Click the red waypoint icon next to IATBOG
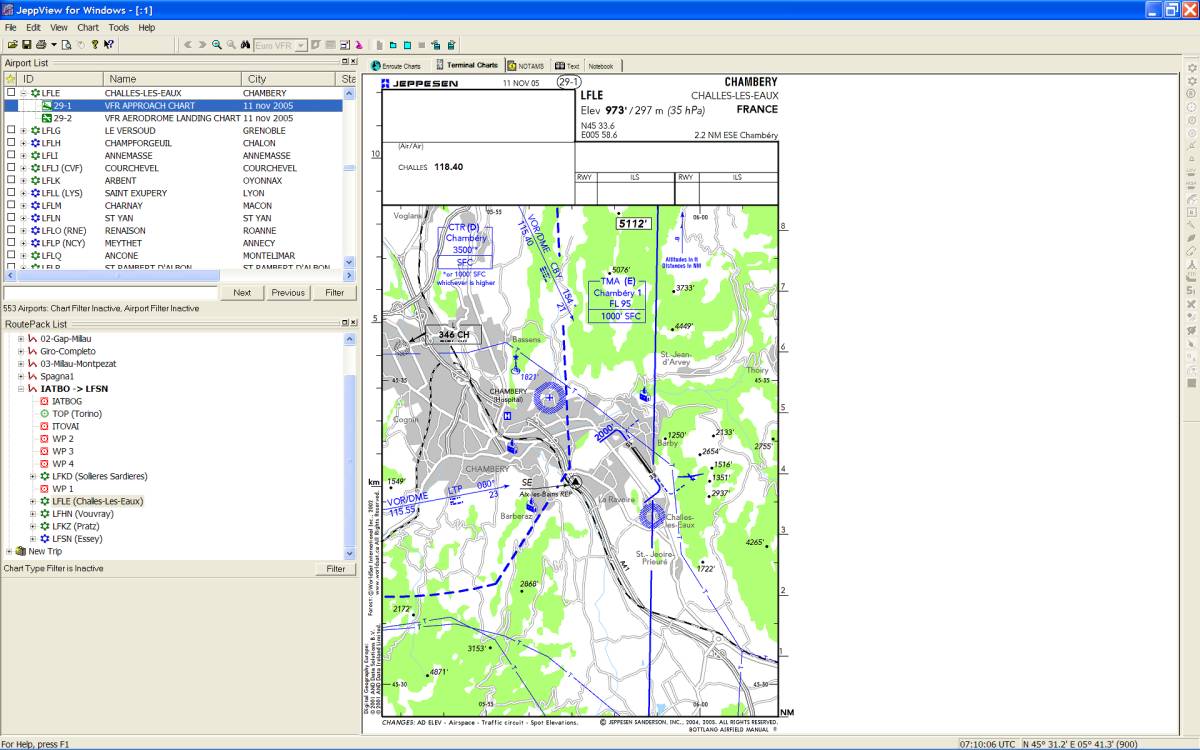The image size is (1200, 750). pyautogui.click(x=44, y=401)
